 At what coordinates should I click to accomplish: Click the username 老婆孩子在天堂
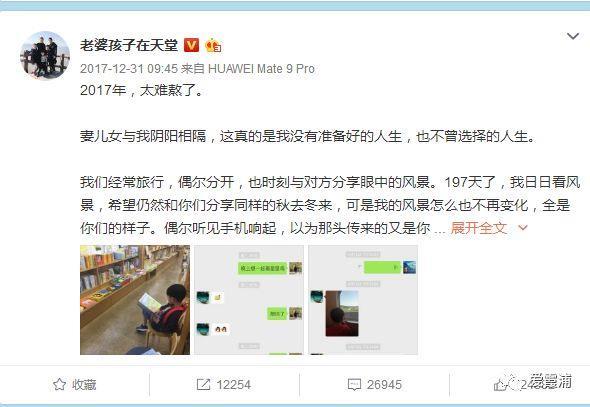coord(129,46)
